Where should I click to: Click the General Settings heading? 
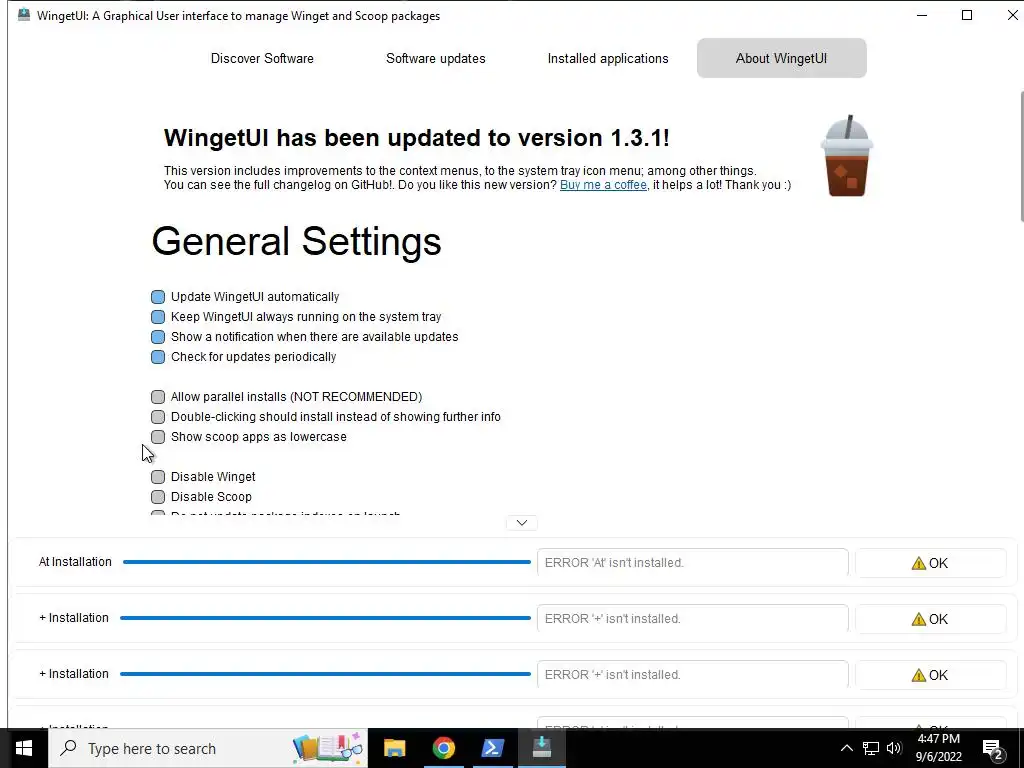(296, 242)
